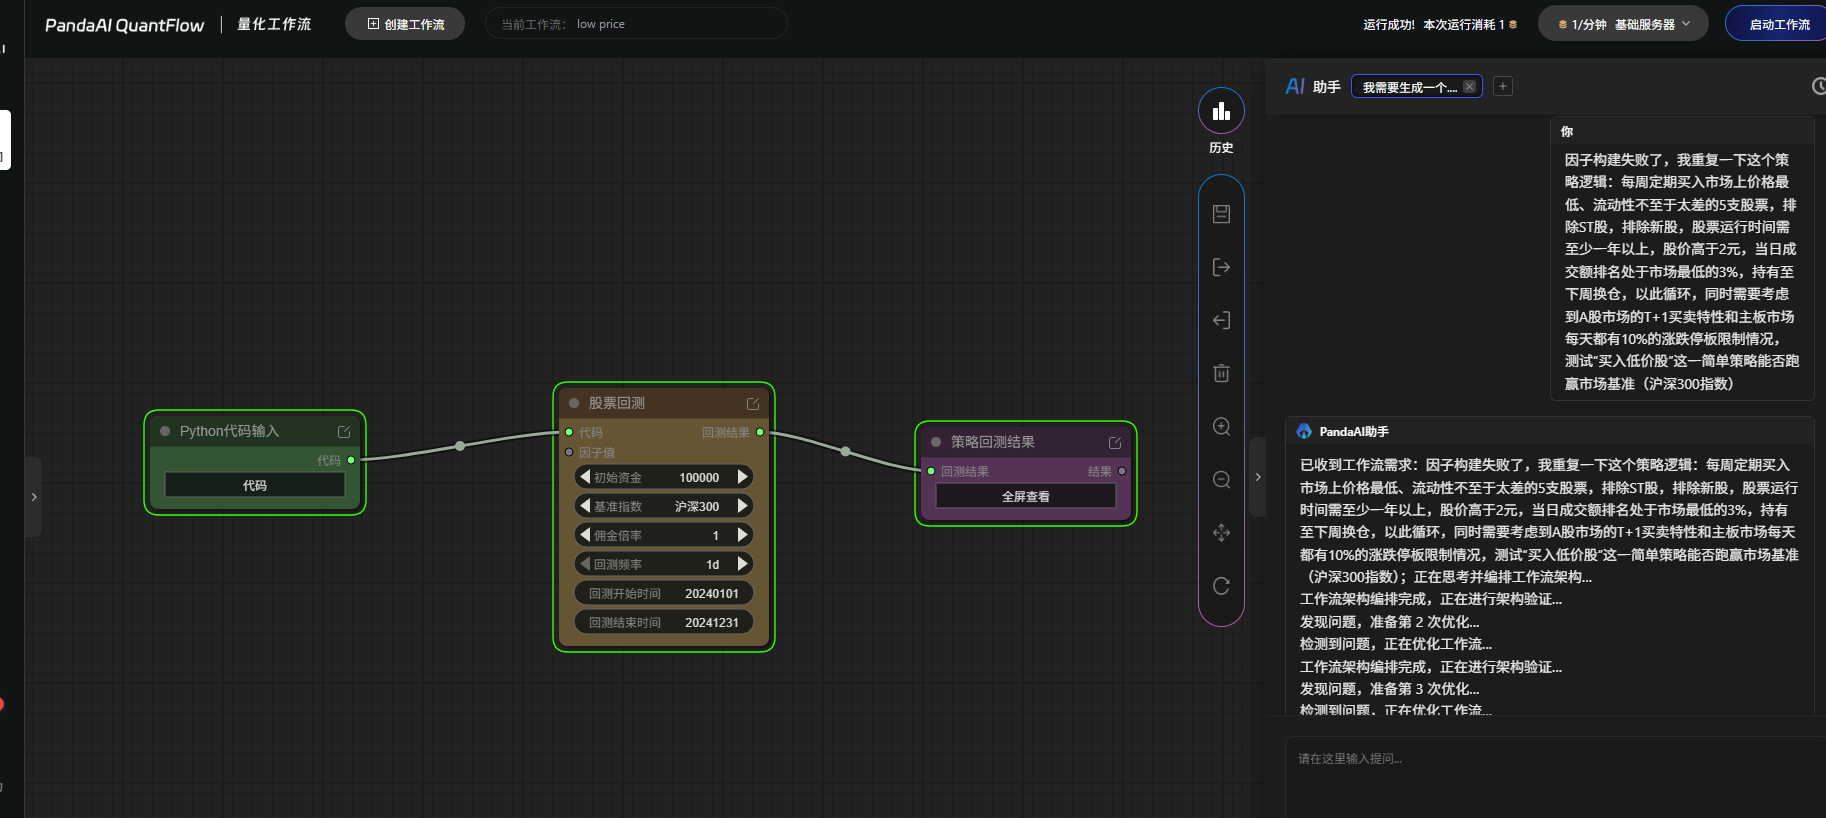
Task: Click the move canvas arrows icon
Action: [1221, 533]
